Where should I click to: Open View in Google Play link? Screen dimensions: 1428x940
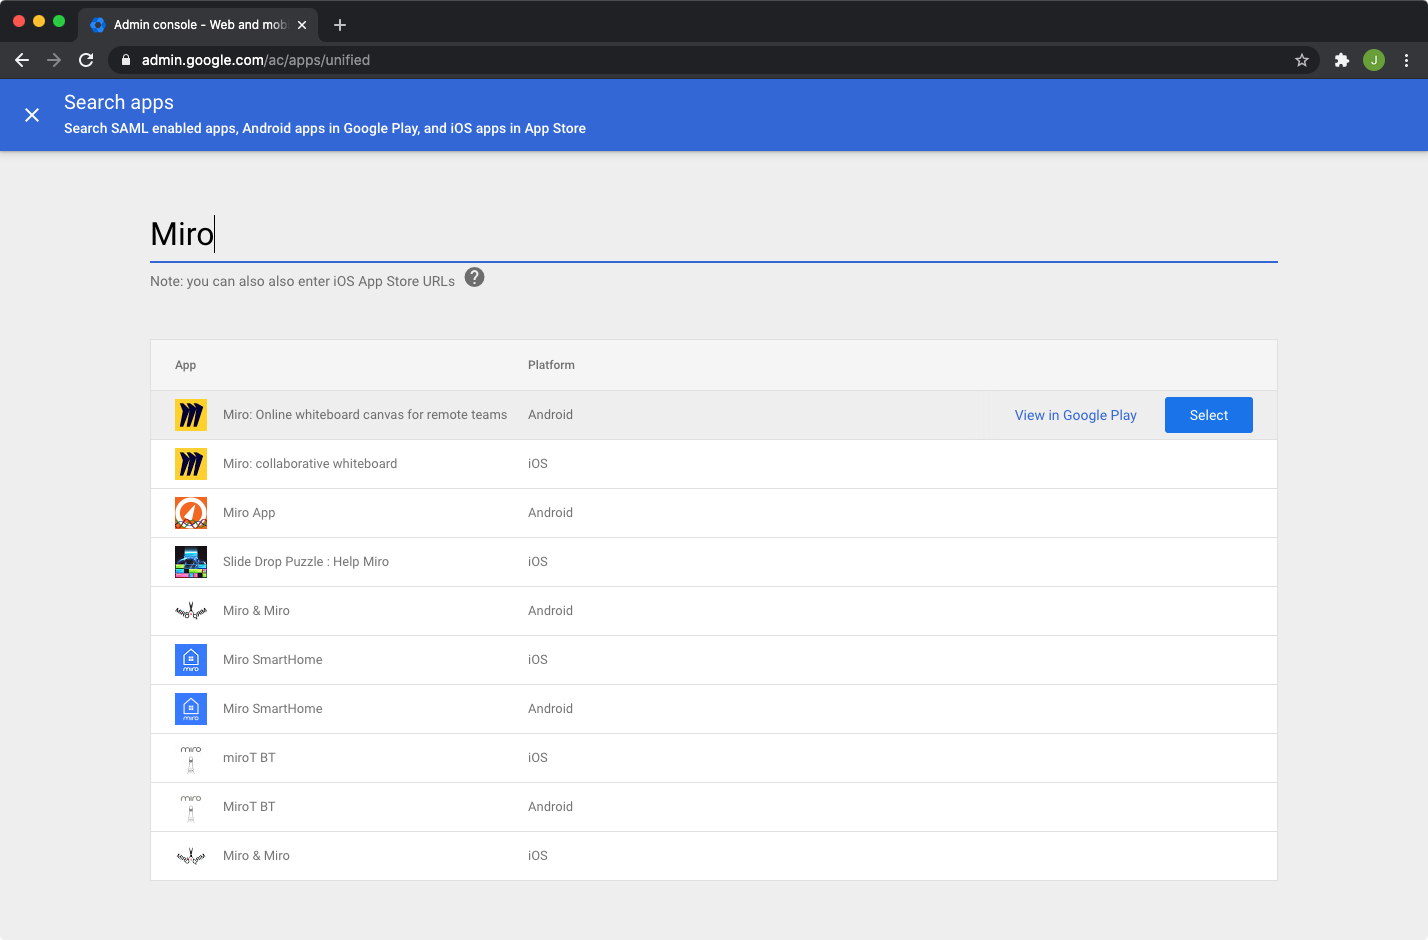coord(1075,415)
